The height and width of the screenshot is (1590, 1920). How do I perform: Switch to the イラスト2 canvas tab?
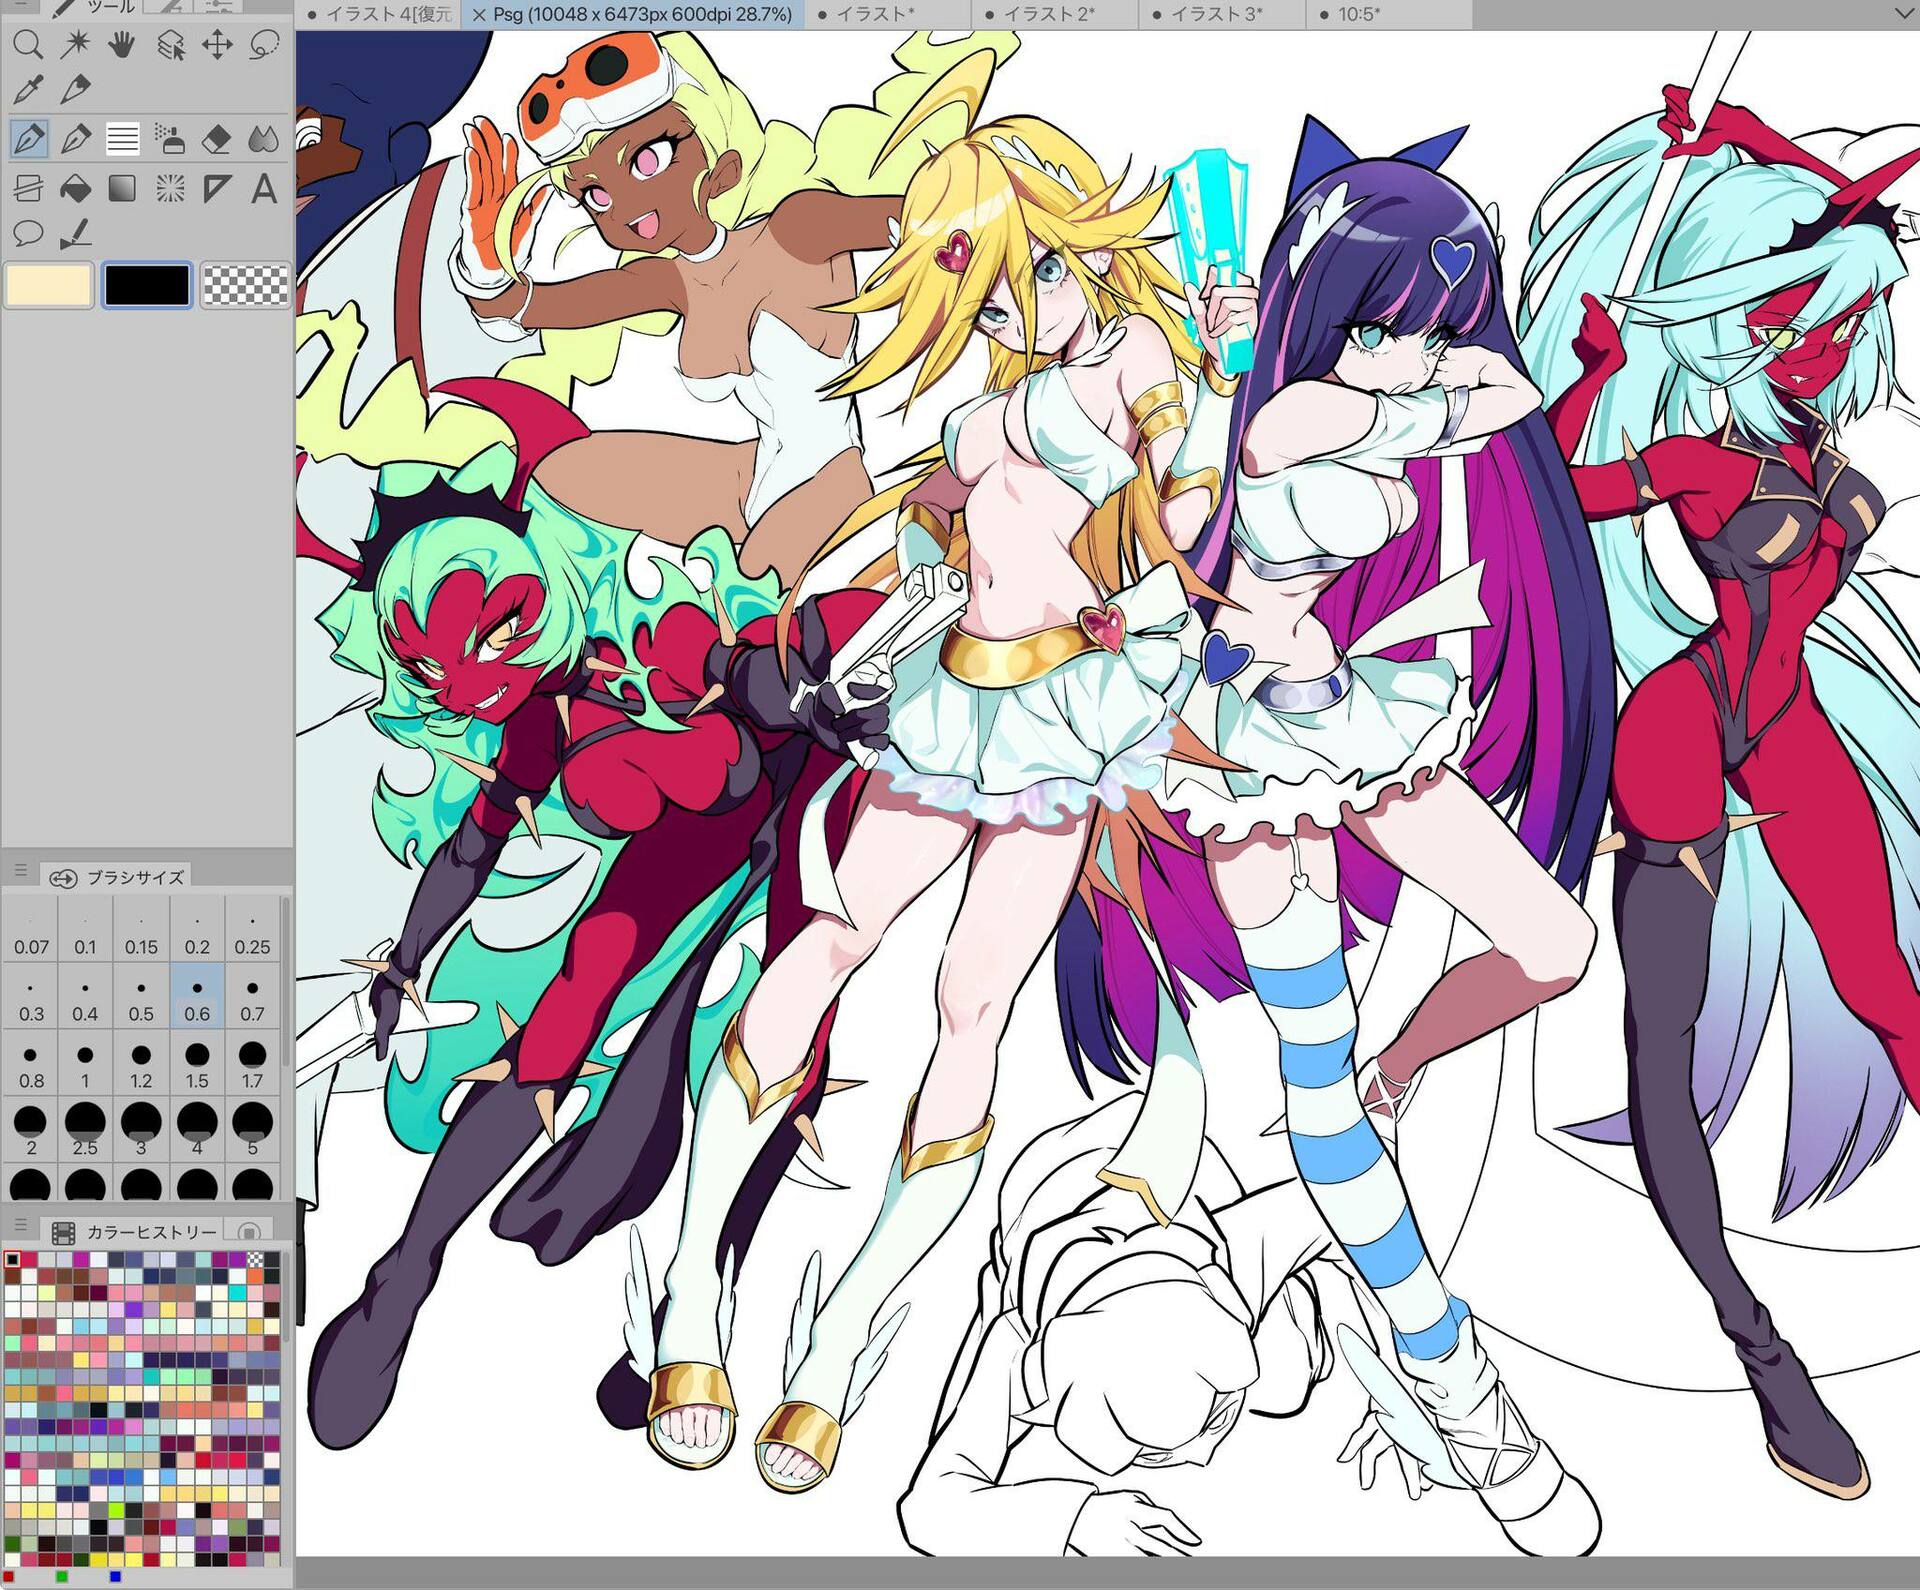(1048, 14)
